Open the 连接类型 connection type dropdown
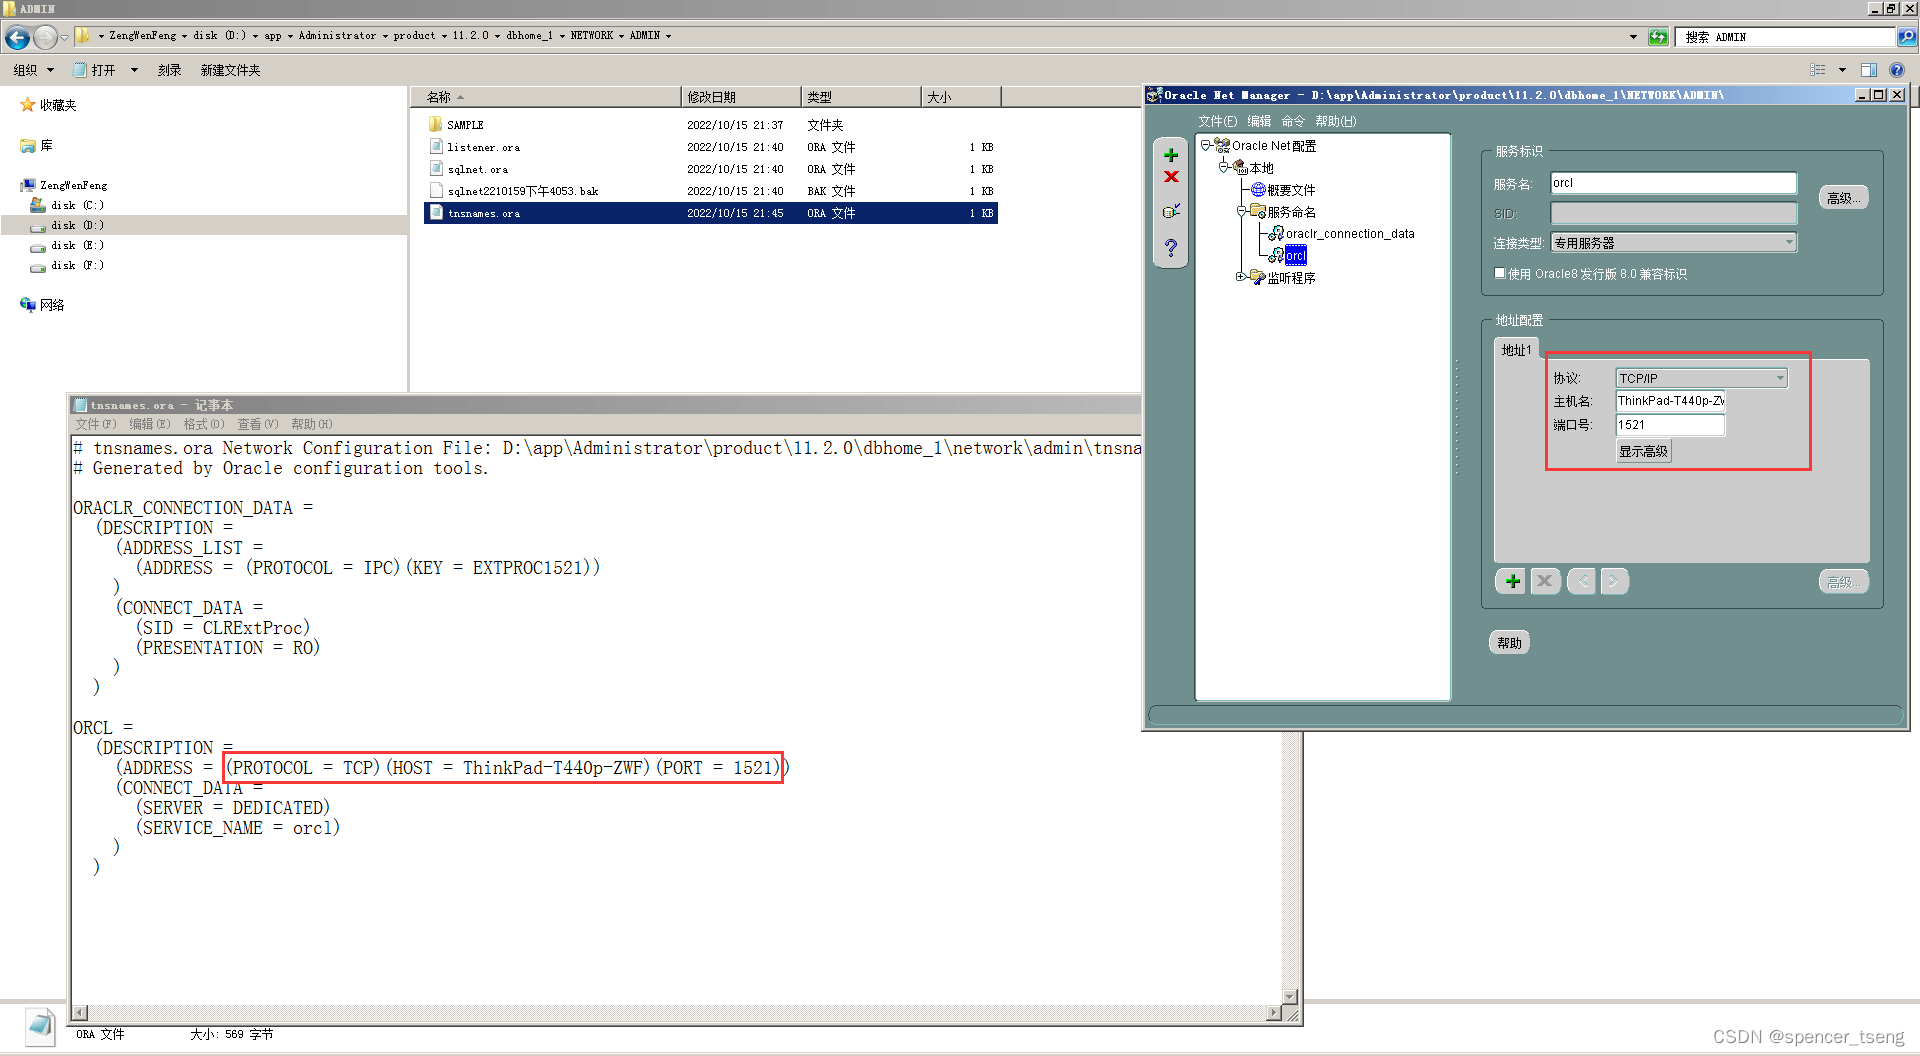1920x1056 pixels. [x=1789, y=242]
